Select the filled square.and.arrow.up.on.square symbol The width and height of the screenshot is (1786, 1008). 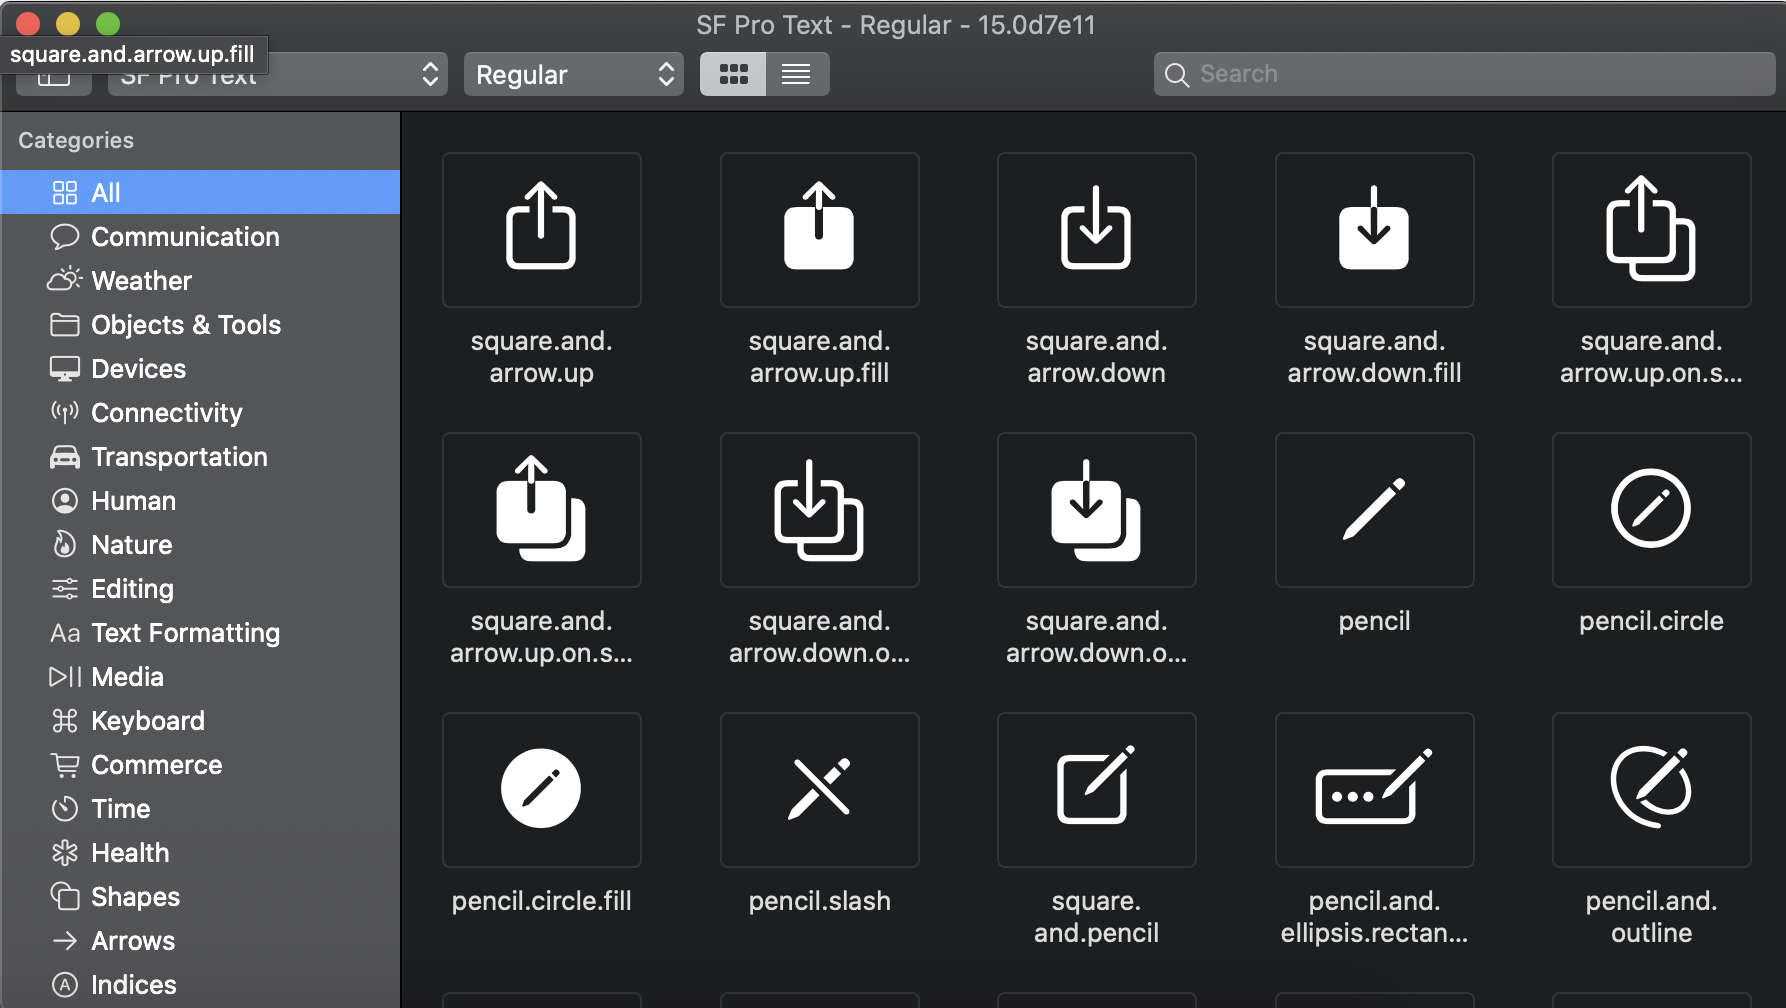(x=541, y=510)
